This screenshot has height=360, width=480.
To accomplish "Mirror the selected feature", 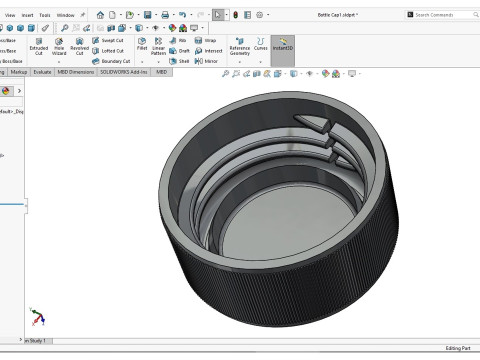I will pos(206,61).
